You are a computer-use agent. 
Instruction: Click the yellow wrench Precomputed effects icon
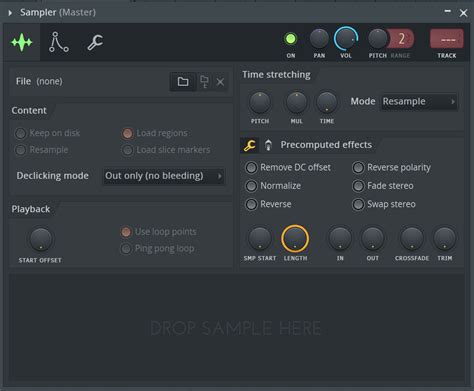(249, 145)
